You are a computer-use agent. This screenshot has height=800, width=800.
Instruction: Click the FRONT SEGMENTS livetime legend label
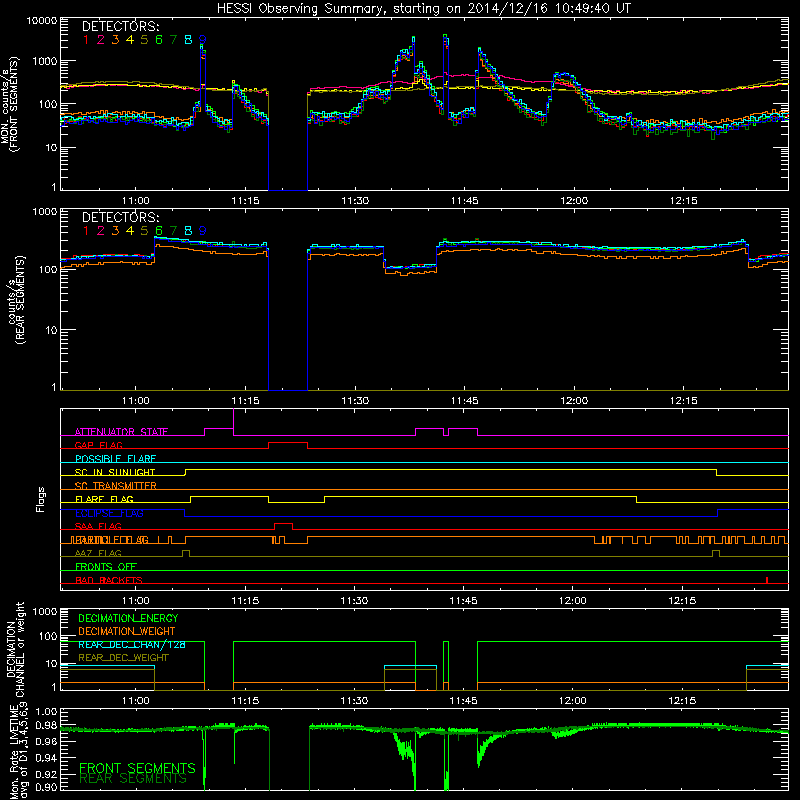pyautogui.click(x=137, y=768)
